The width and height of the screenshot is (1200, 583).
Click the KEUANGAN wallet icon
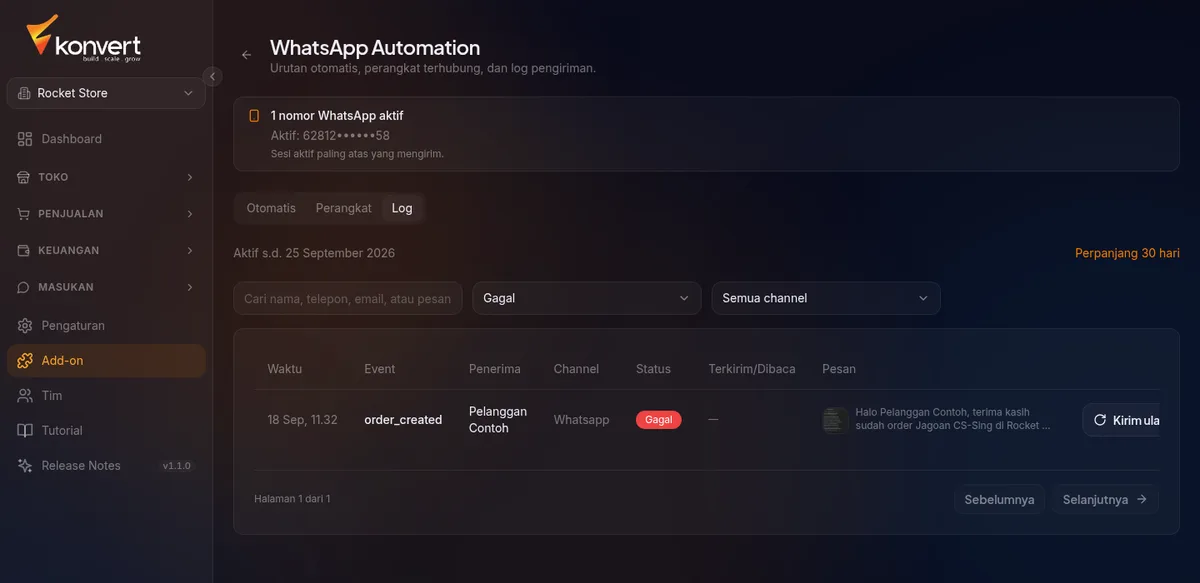[x=25, y=250]
